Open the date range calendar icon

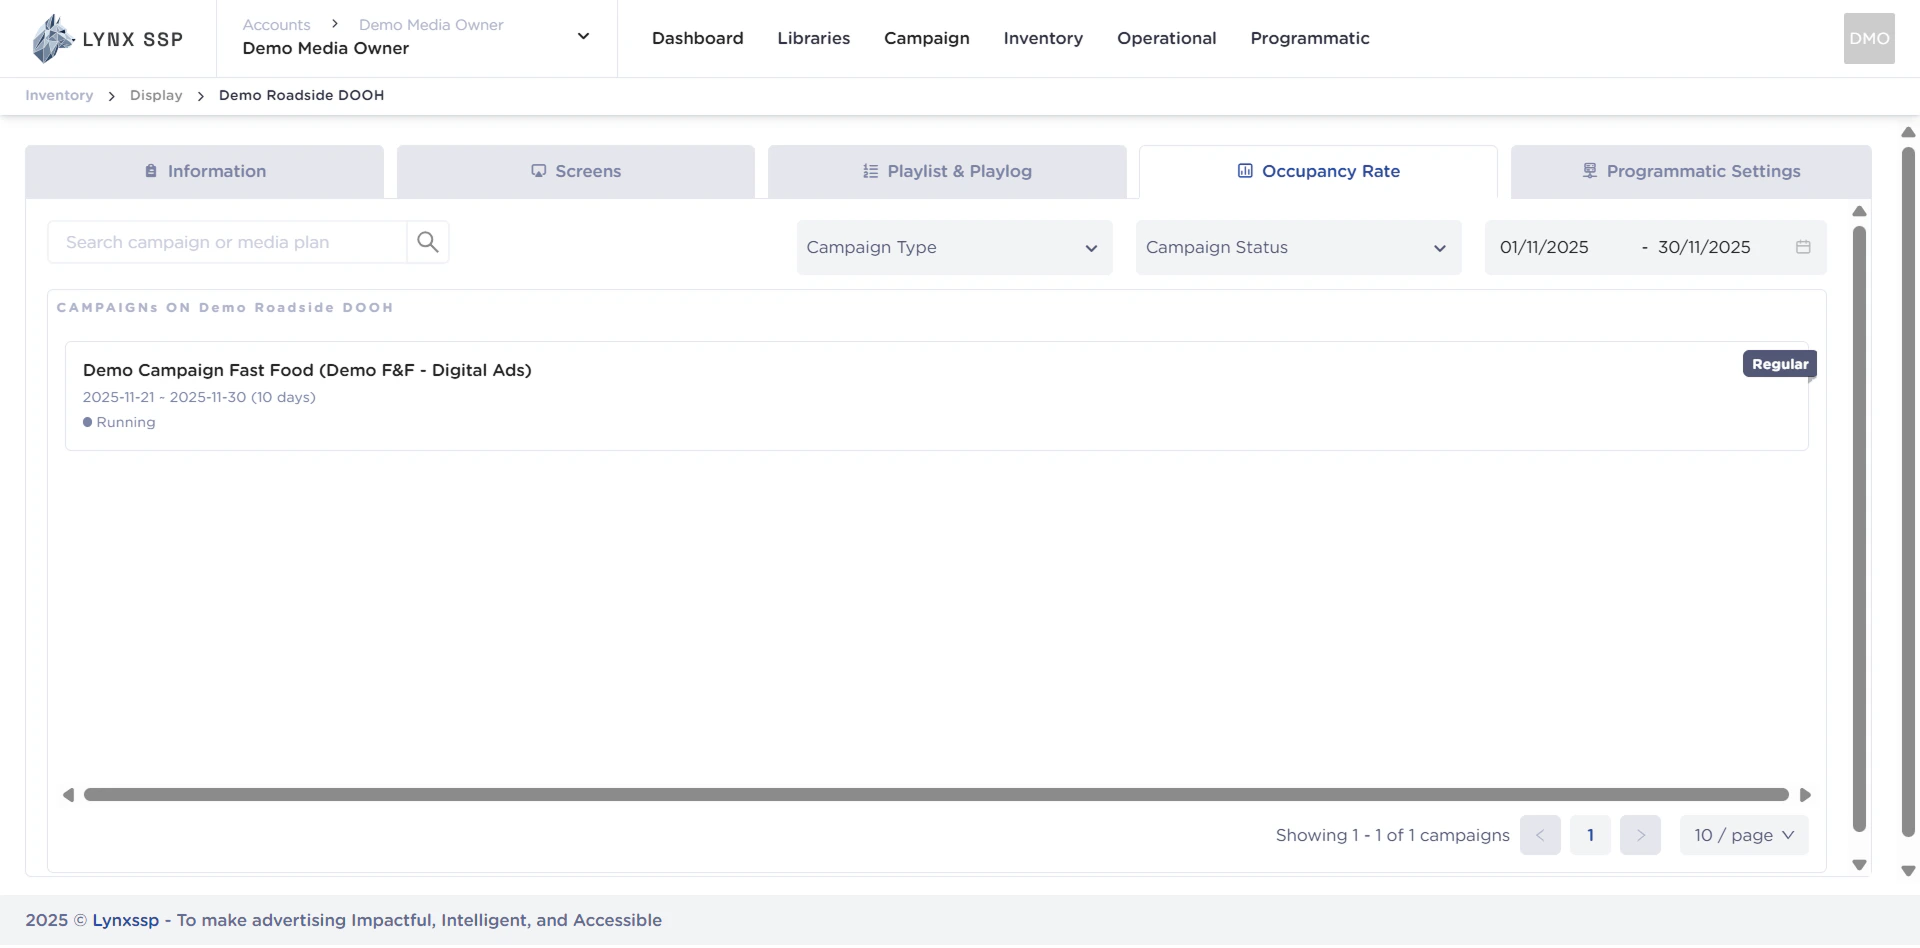point(1803,247)
